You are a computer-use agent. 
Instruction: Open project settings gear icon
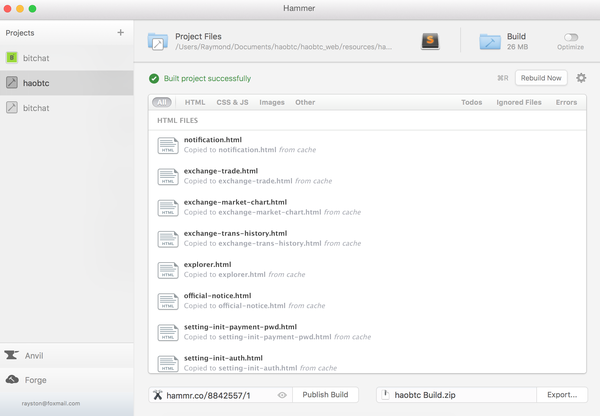pos(581,78)
